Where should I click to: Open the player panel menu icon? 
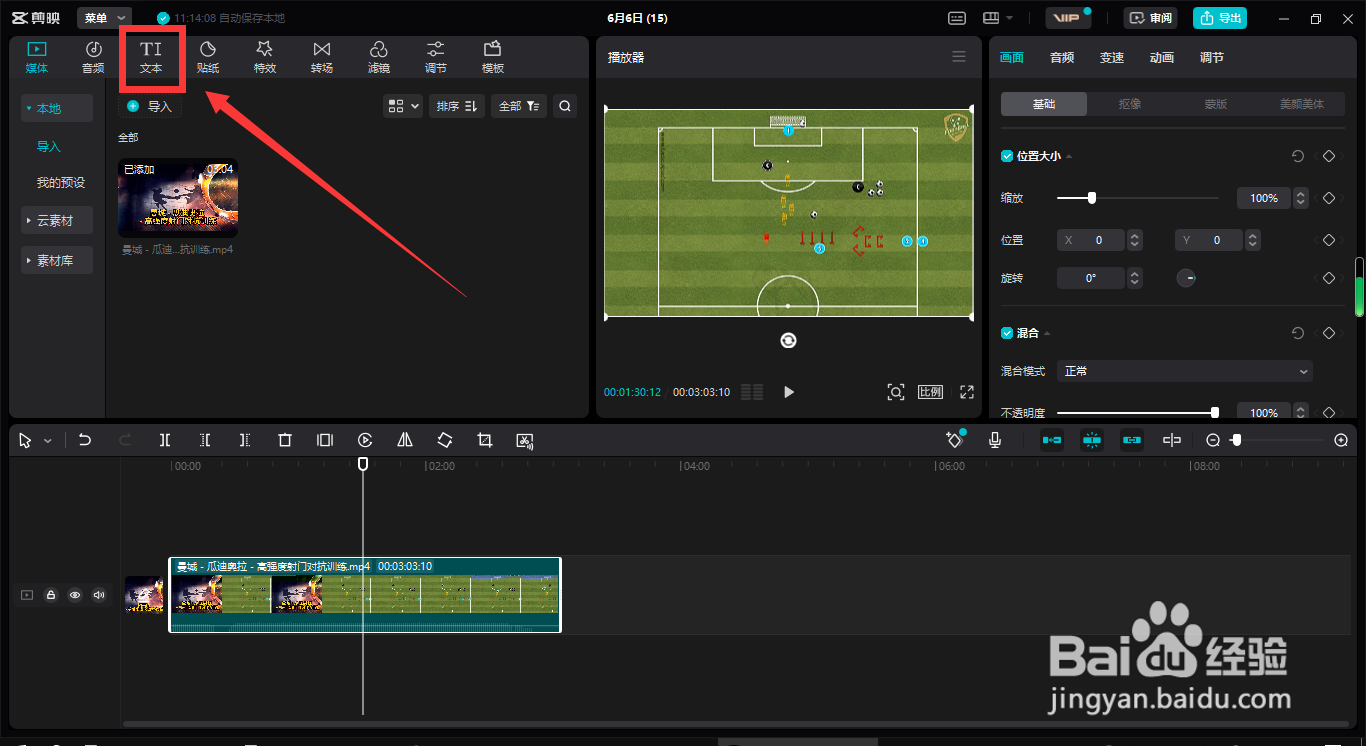coord(959,57)
